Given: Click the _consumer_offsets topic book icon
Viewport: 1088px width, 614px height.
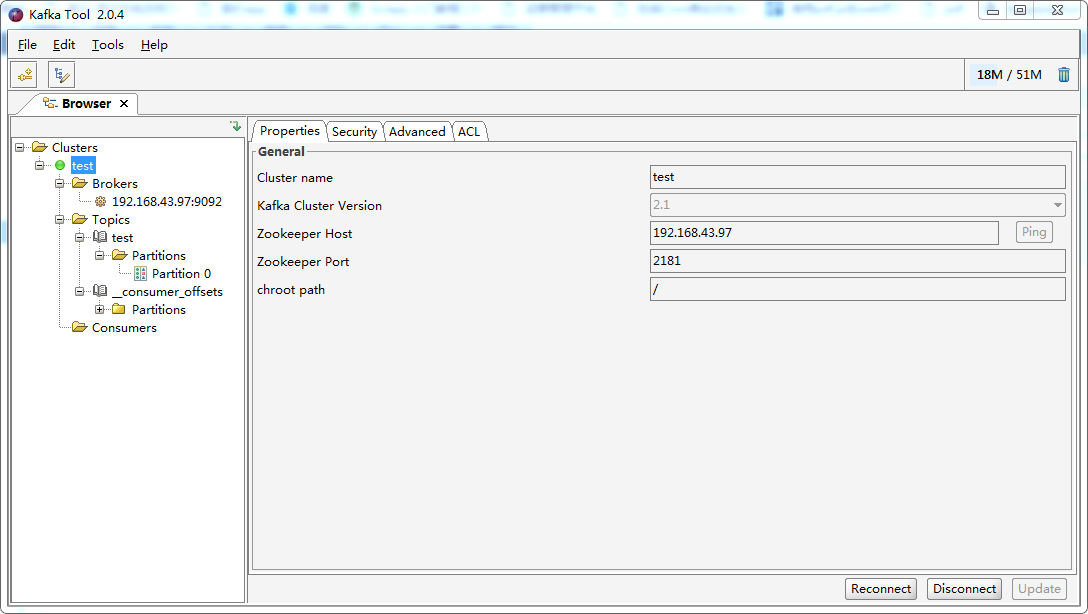Looking at the screenshot, I should pos(100,291).
